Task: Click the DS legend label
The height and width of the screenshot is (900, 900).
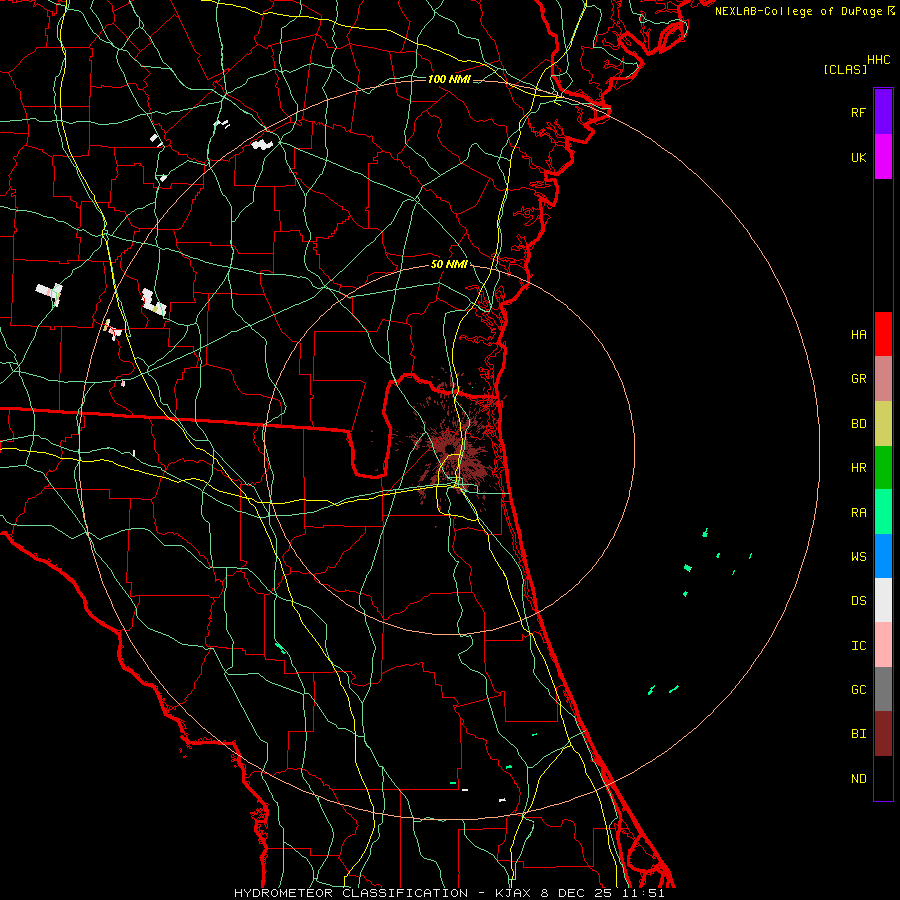Action: [x=858, y=601]
